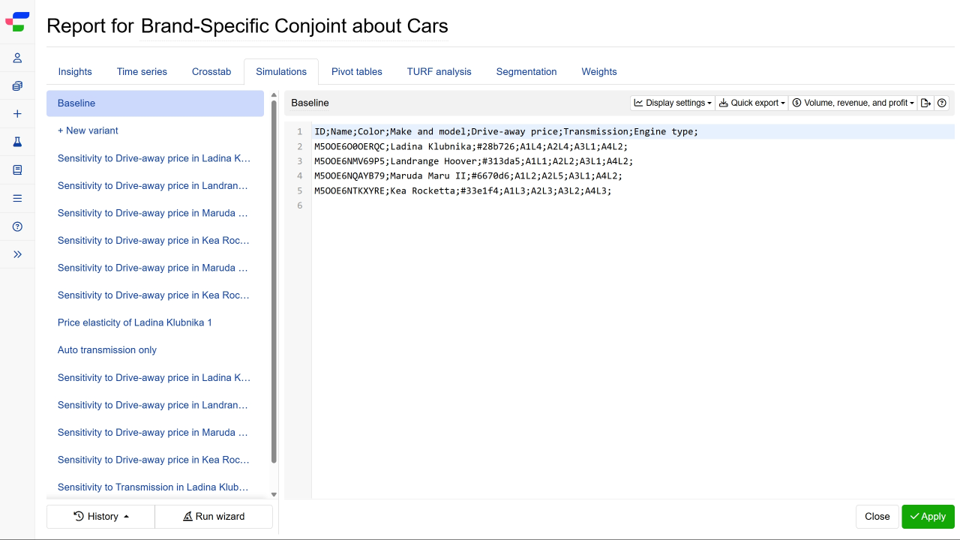Click header line 1 in code editor
This screenshot has height=540, width=960.
coord(633,132)
